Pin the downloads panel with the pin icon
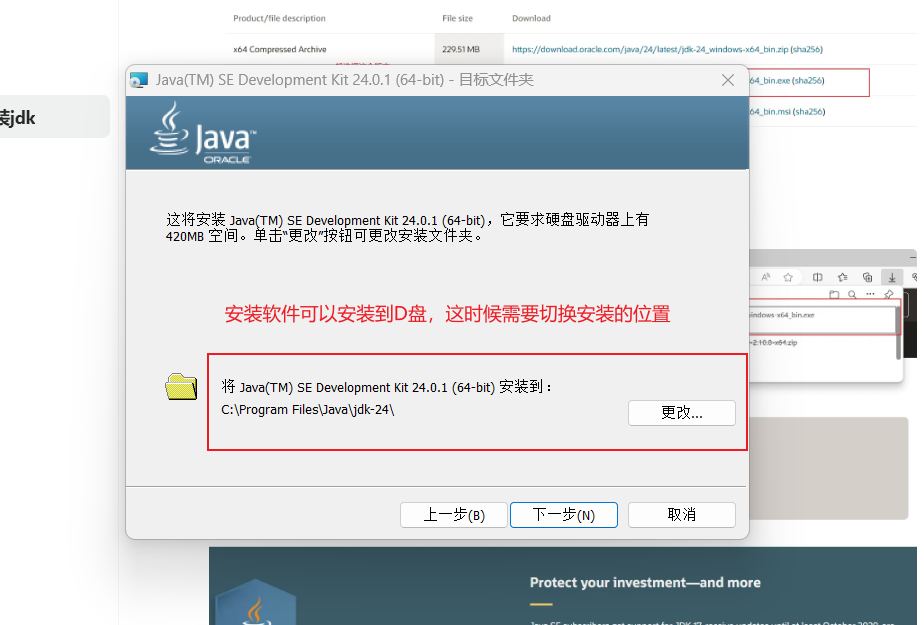Screen dimensions: 924x625 (x=890, y=293)
